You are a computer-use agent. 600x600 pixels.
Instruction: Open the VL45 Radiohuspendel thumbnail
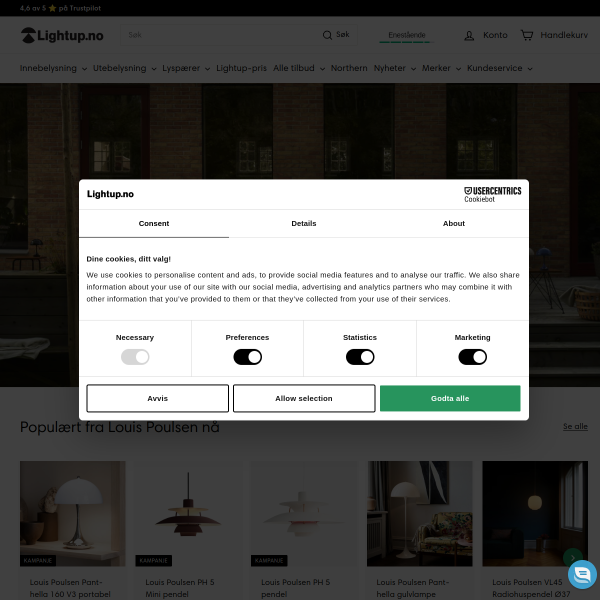point(535,514)
